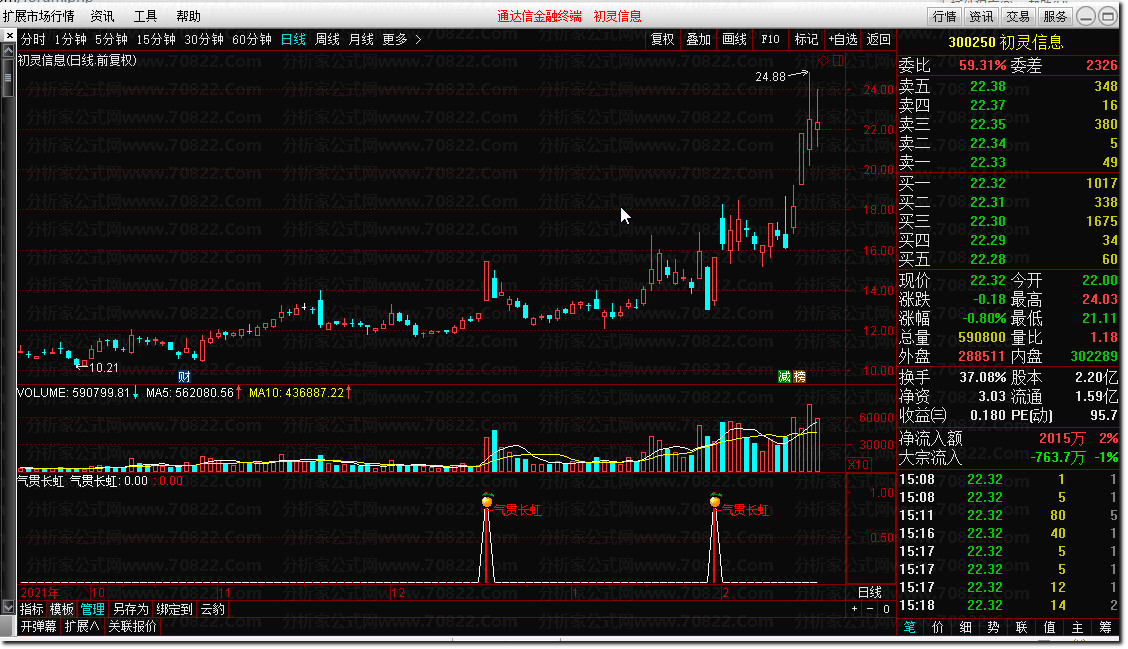Image resolution: width=1128 pixels, height=649 pixels.
Task: Zoom out chart with the − button
Action: coord(870,609)
